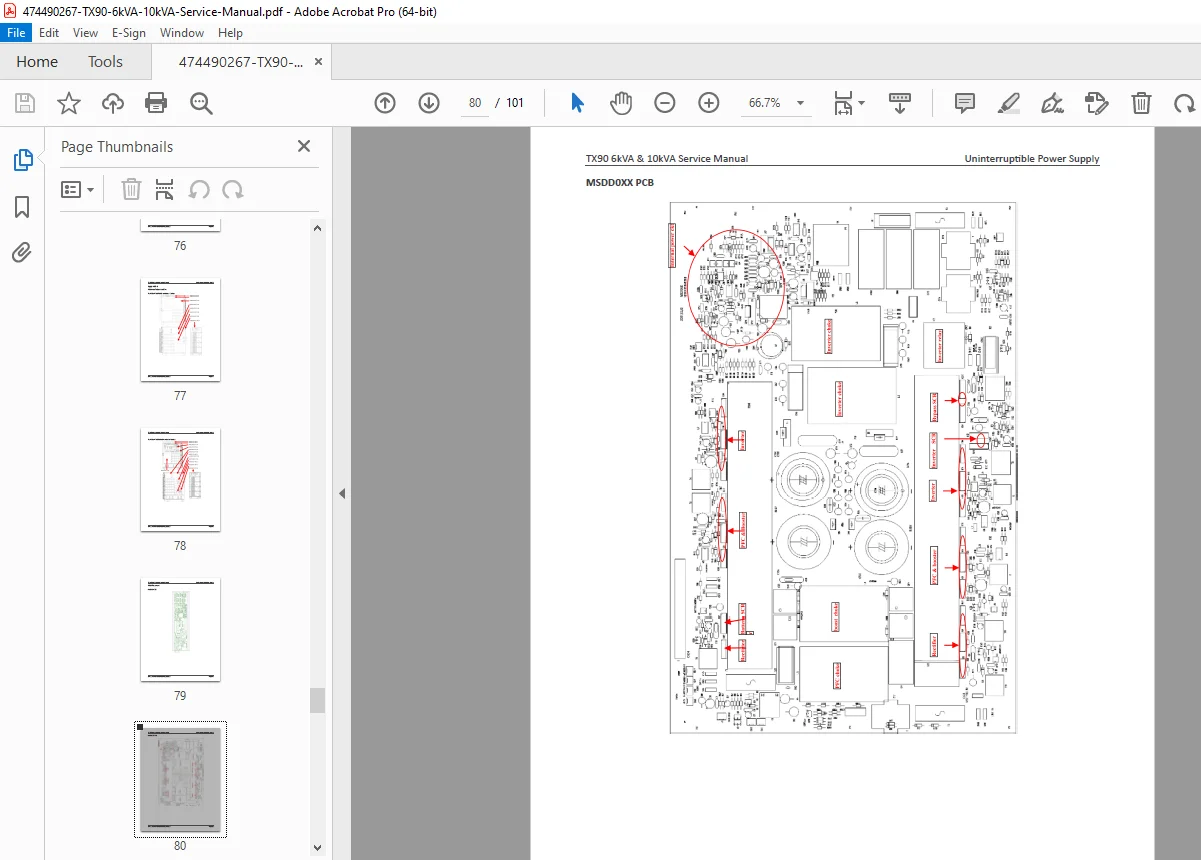Collapse the navigation pane via side arrow

pyautogui.click(x=341, y=493)
